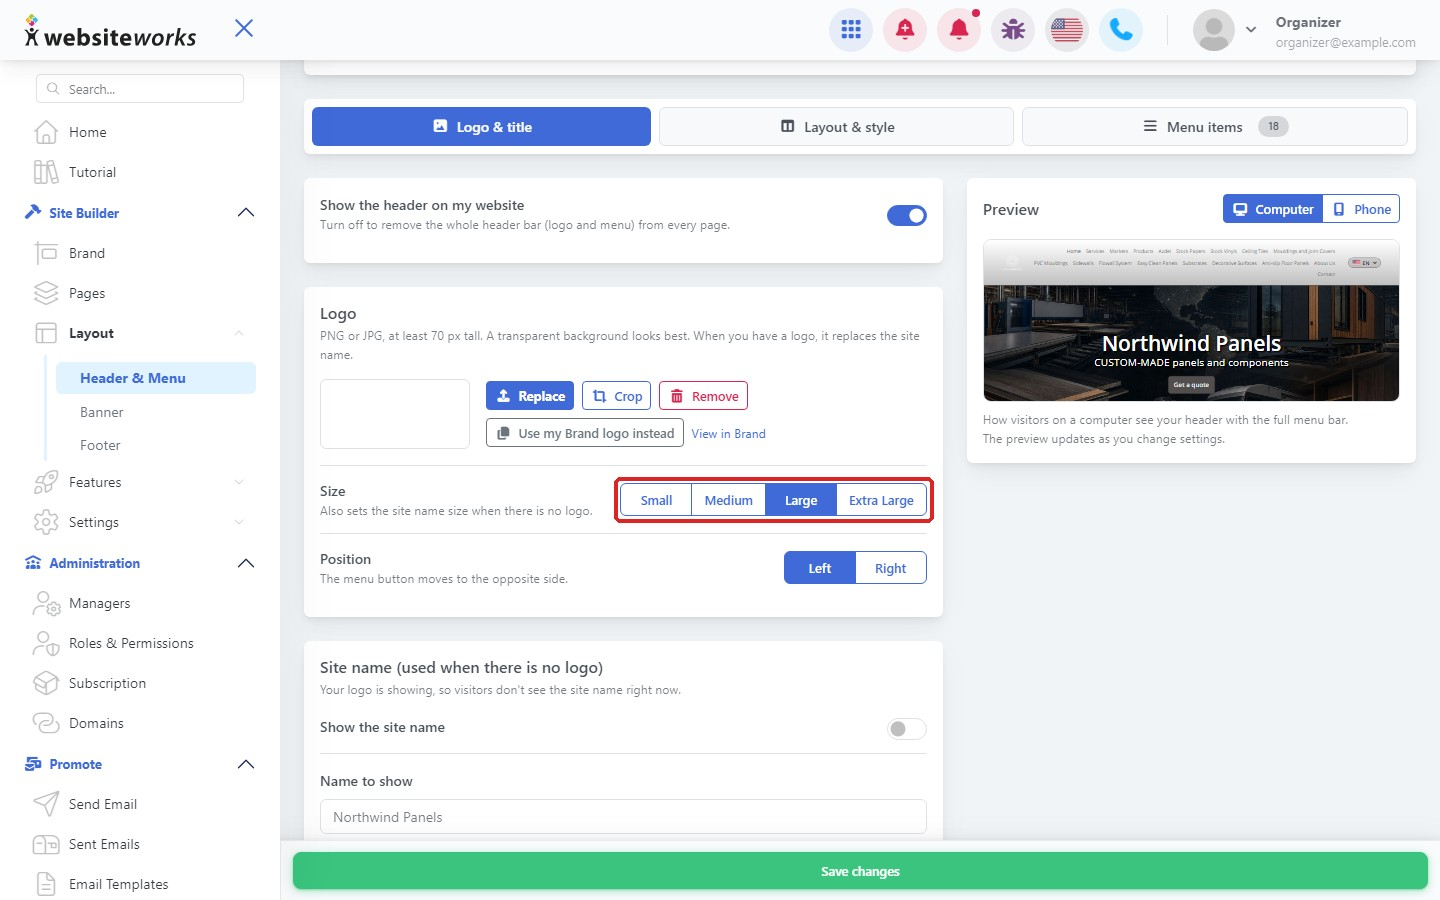Image resolution: width=1440 pixels, height=900 pixels.
Task: Enable Show the site name switch
Action: [907, 729]
